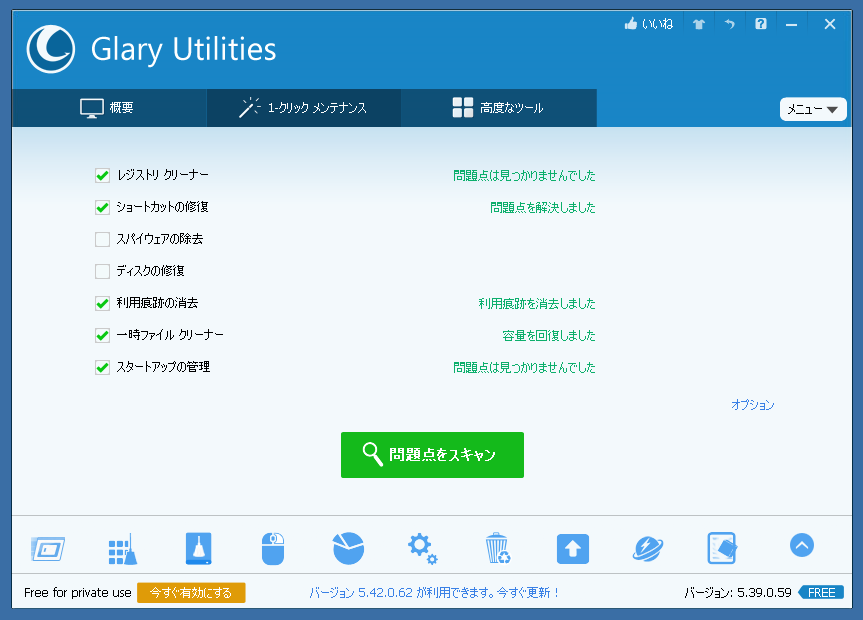This screenshot has height=620, width=863.
Task: Open the メニュー dropdown
Action: click(813, 109)
